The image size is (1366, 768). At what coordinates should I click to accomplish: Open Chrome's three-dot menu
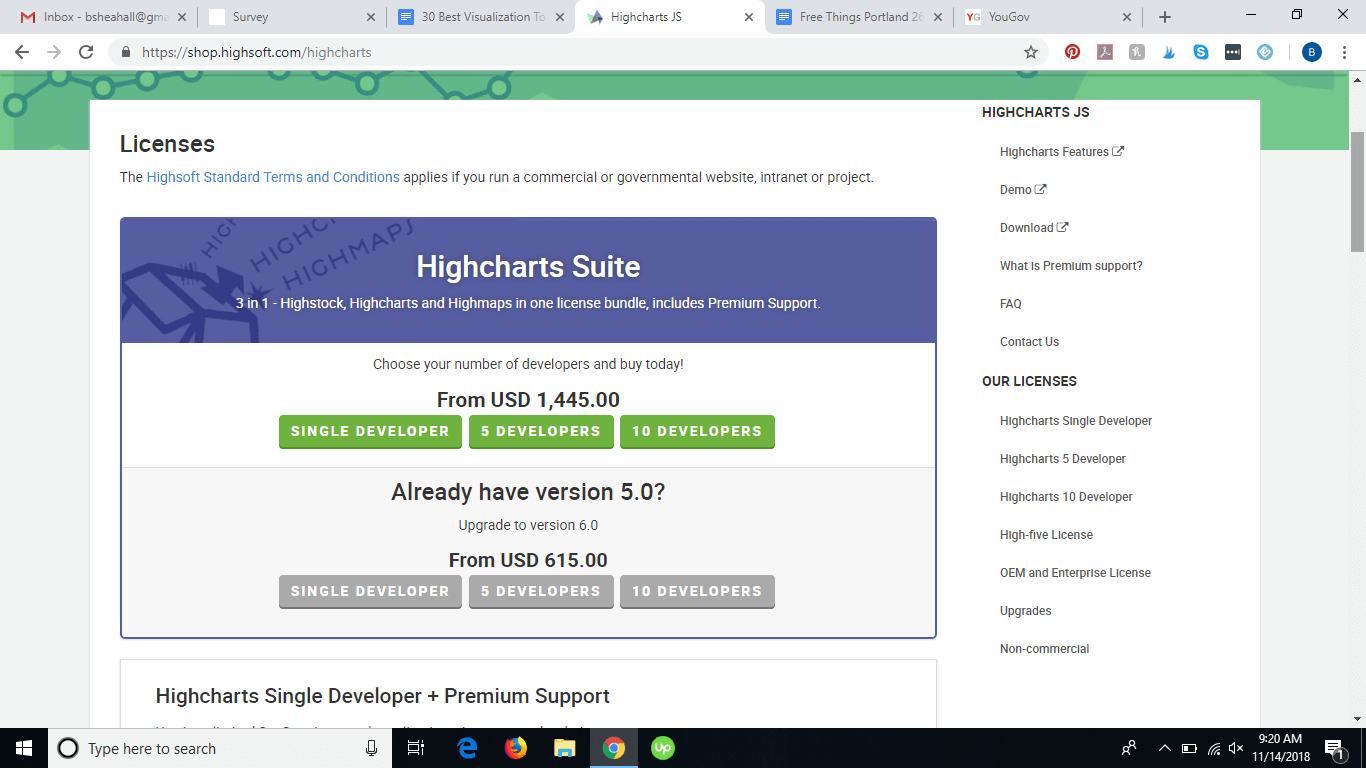tap(1344, 51)
